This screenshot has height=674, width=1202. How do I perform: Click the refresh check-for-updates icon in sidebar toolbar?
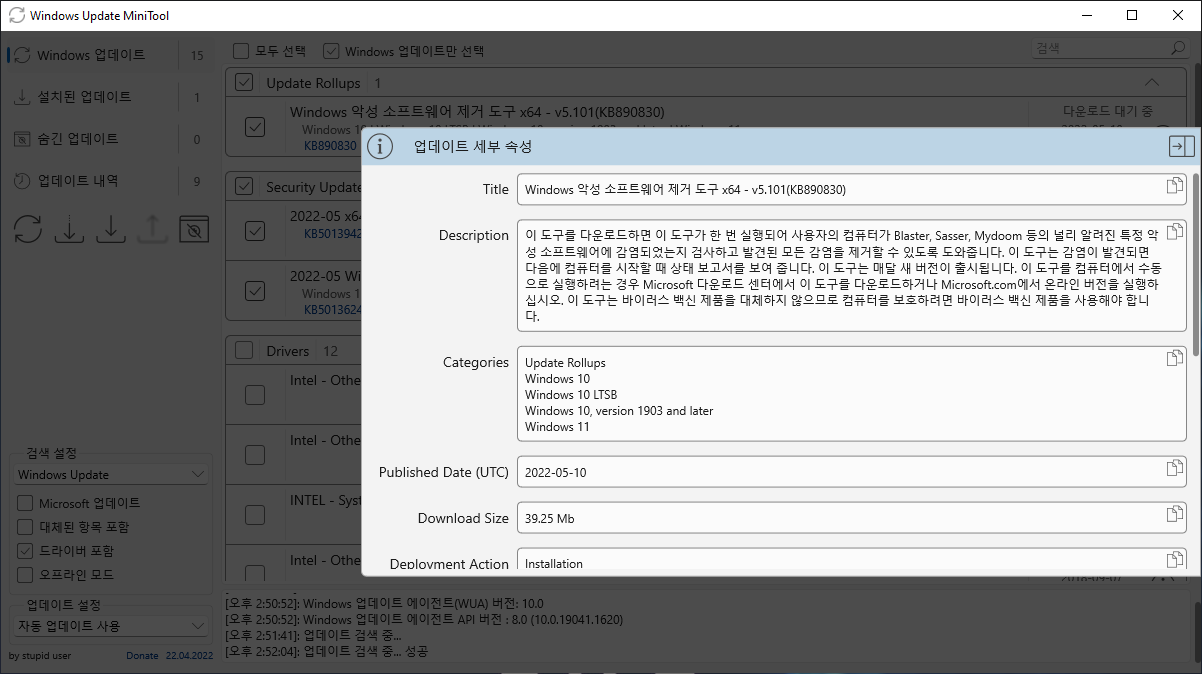[x=28, y=229]
